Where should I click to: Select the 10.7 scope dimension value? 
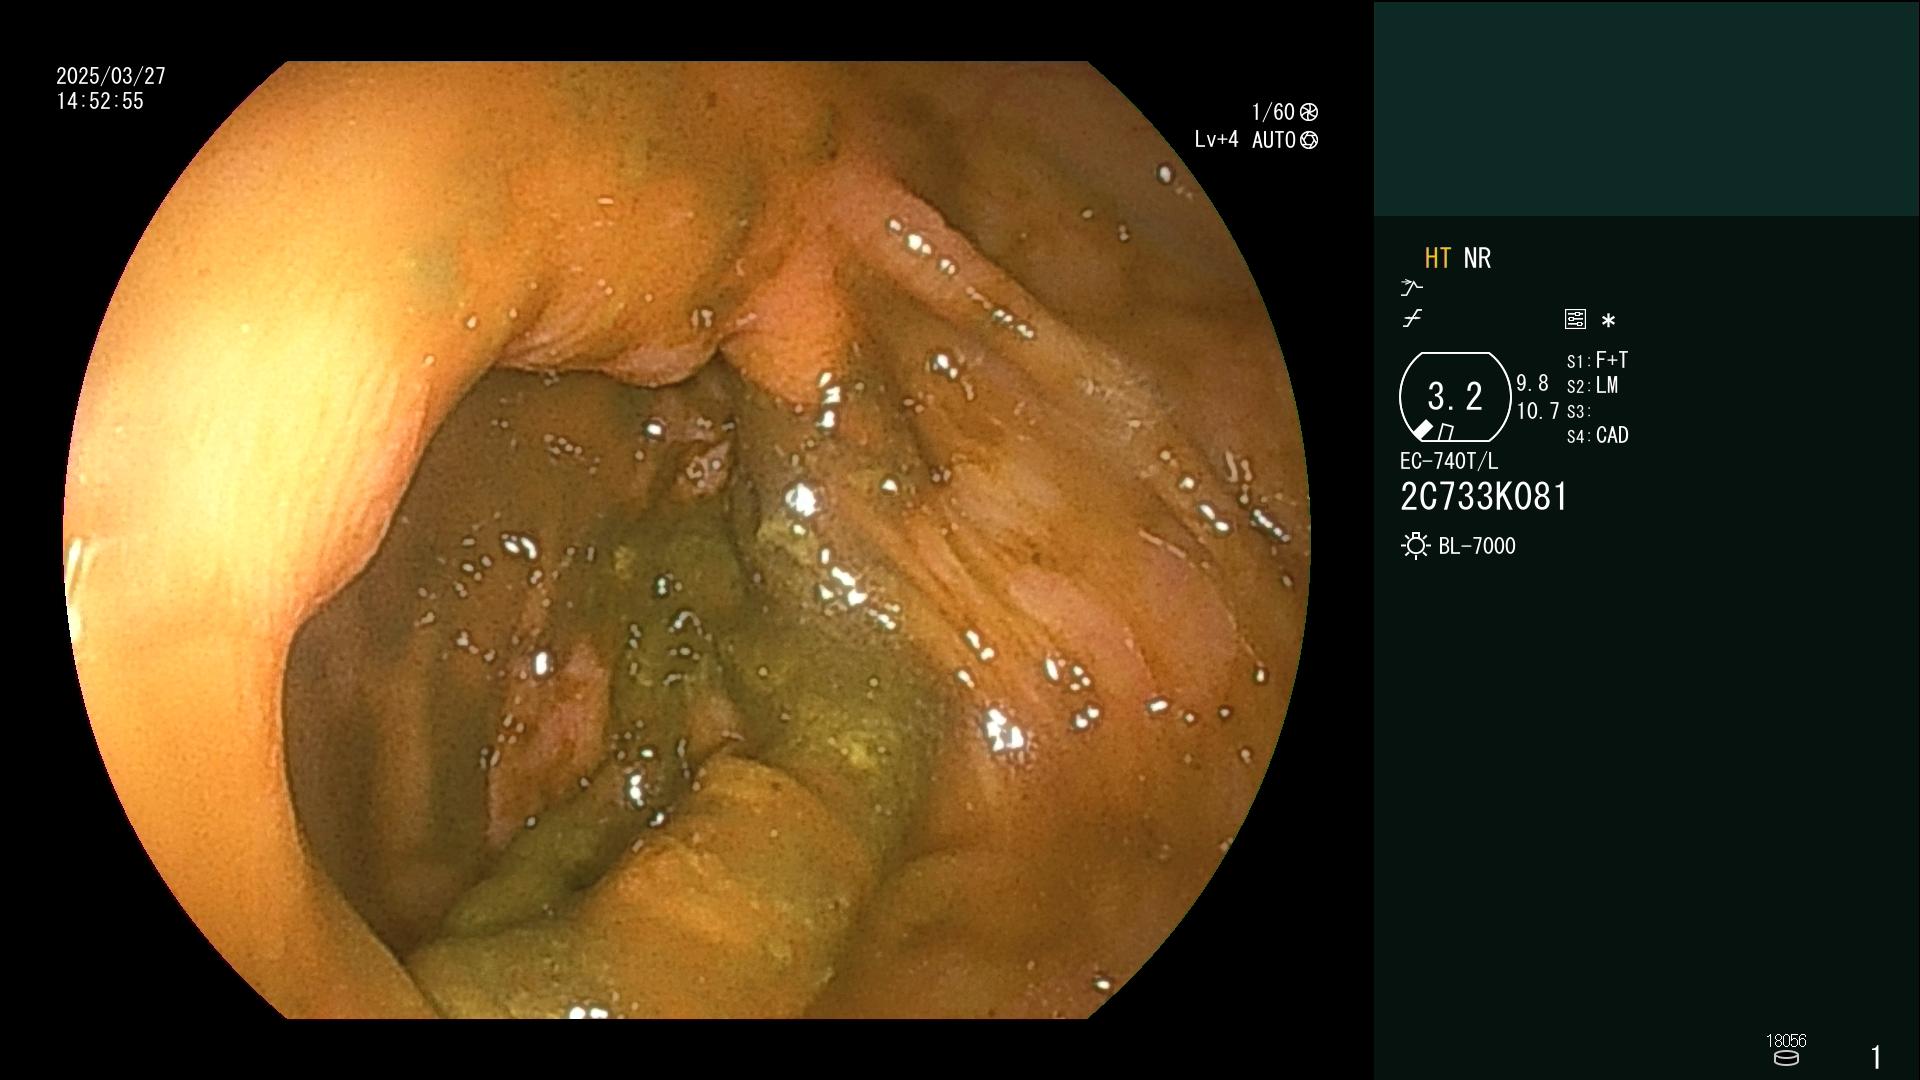coord(1538,411)
